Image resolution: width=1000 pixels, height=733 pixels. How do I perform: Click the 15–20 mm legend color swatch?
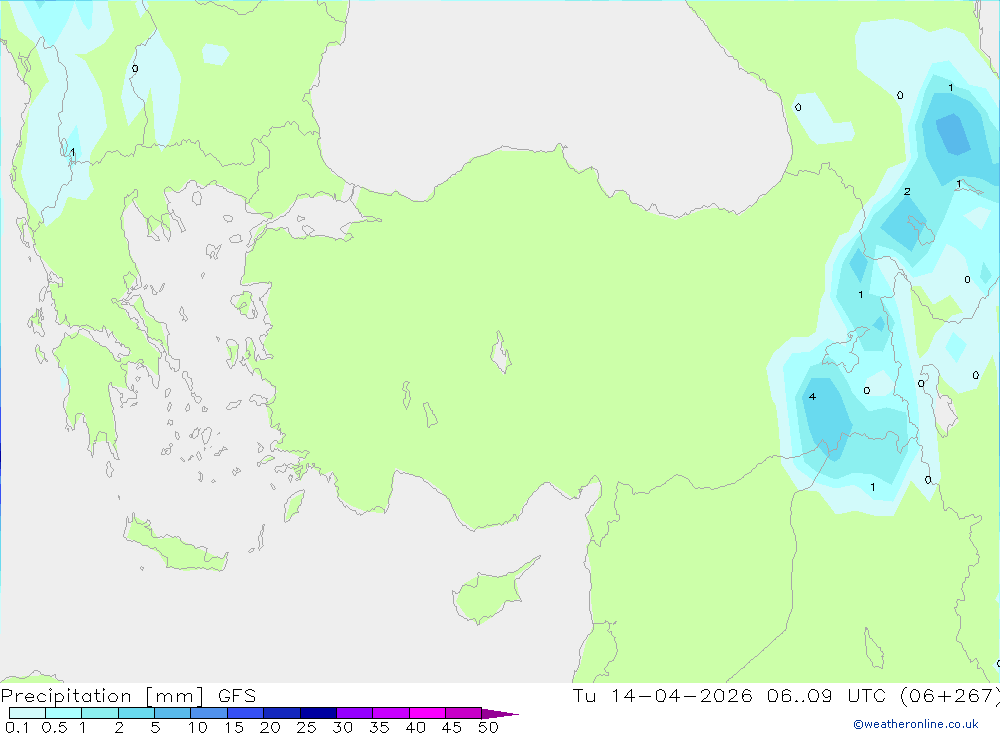click(246, 713)
